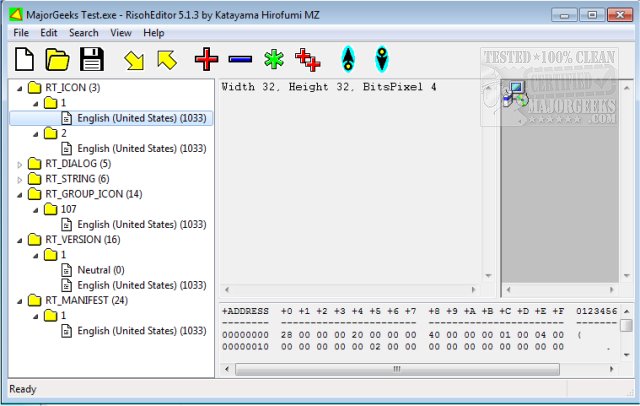This screenshot has height=406, width=640.
Task: Select the RT_STRING (6) label
Action: [77, 179]
